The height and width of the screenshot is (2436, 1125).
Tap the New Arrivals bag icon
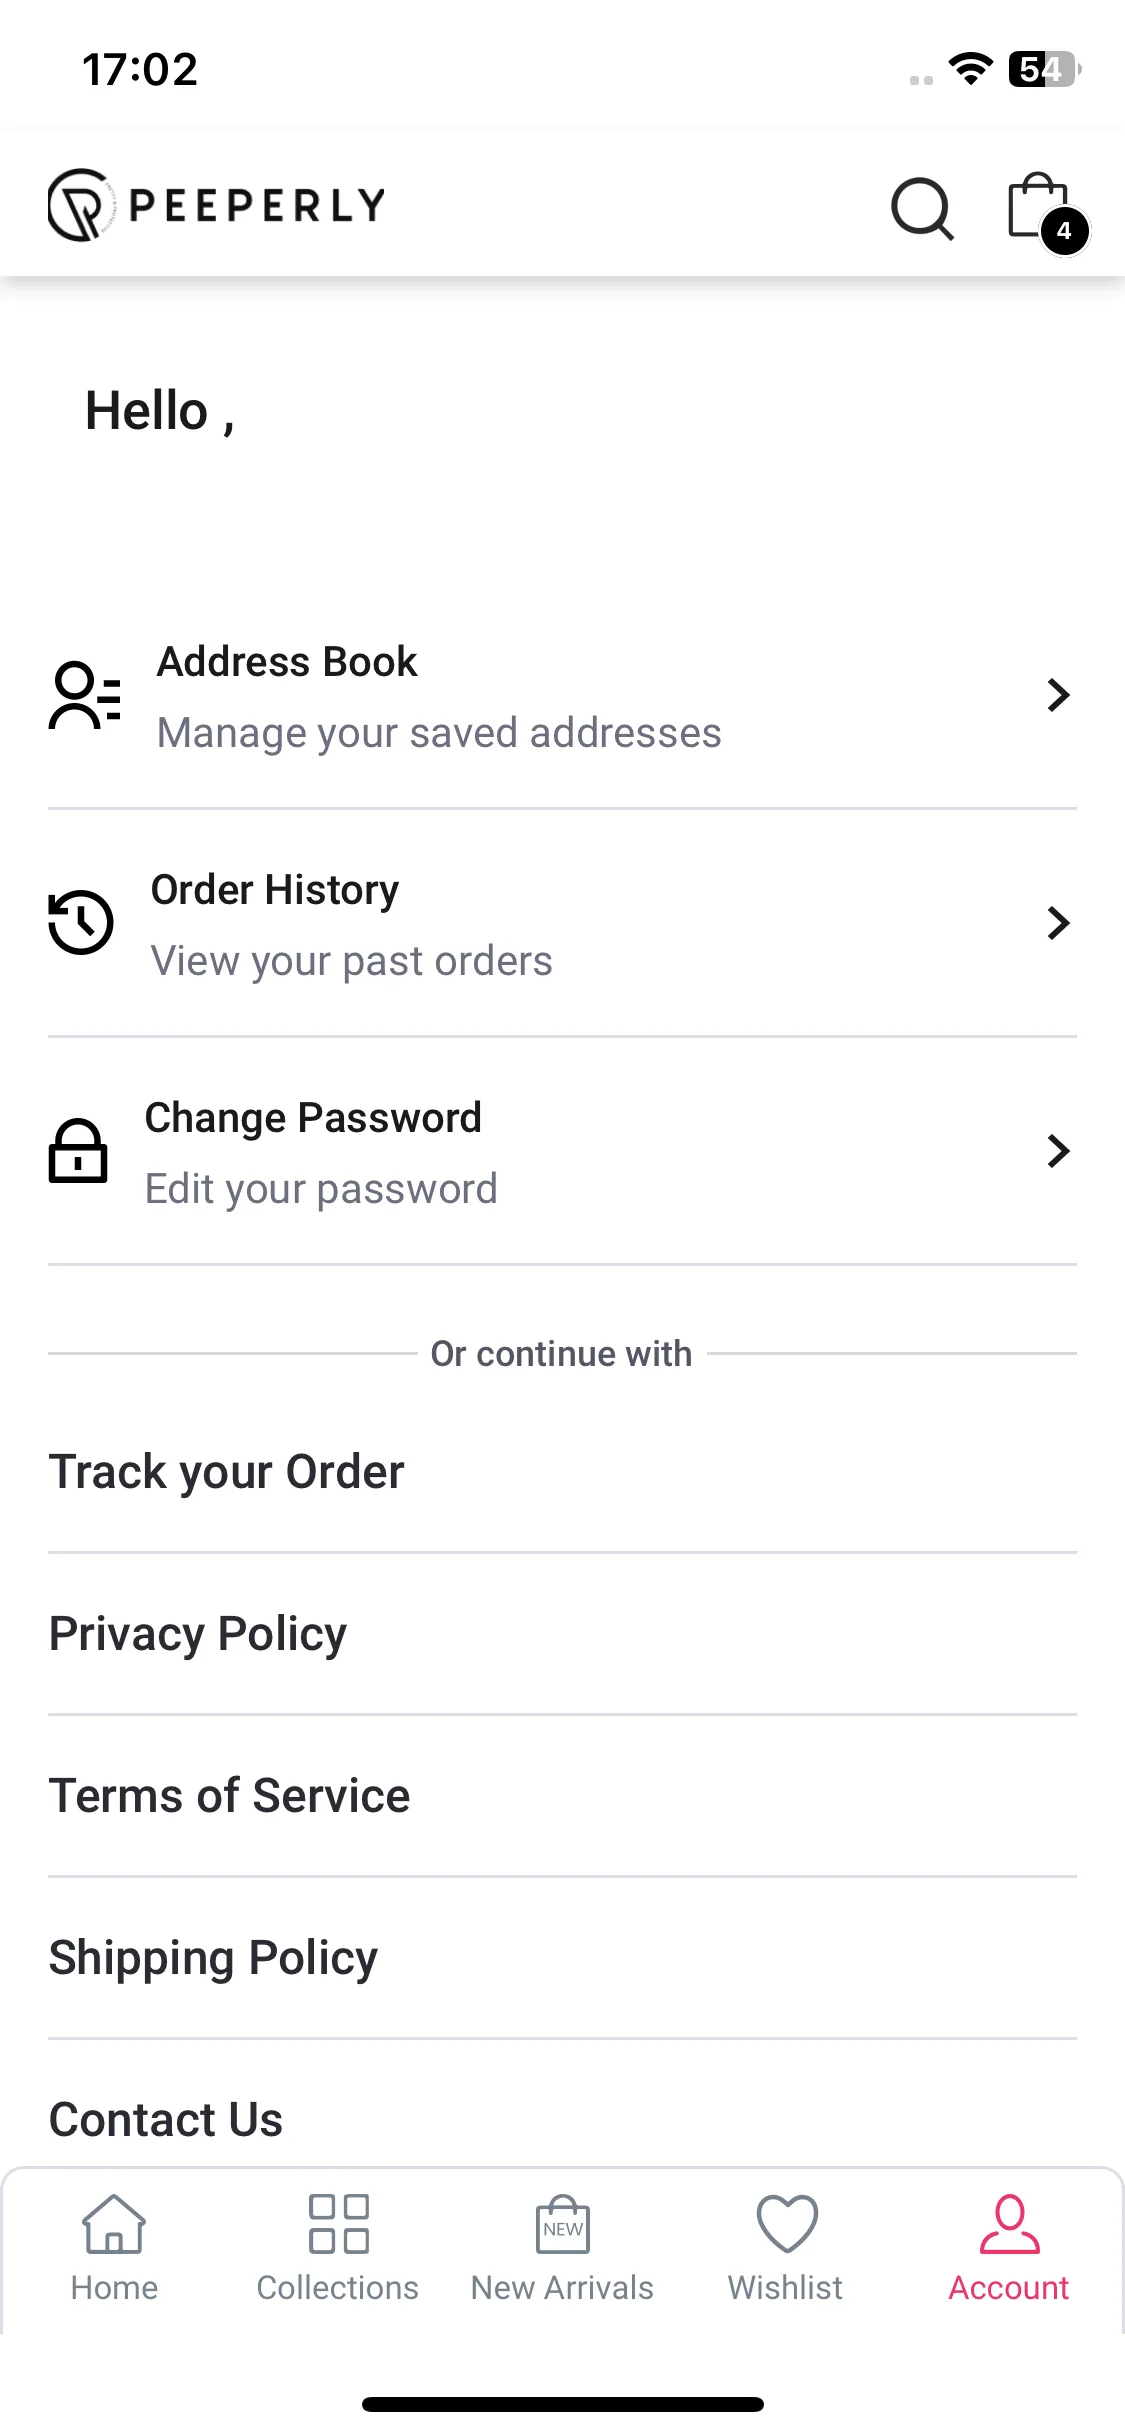[x=563, y=2224]
